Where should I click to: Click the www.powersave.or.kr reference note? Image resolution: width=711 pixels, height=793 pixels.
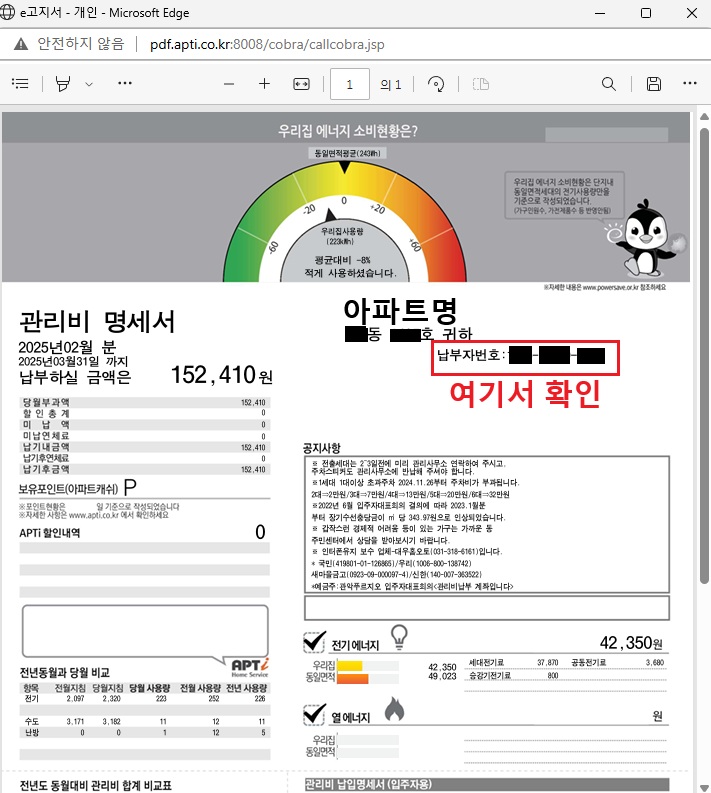tap(605, 287)
